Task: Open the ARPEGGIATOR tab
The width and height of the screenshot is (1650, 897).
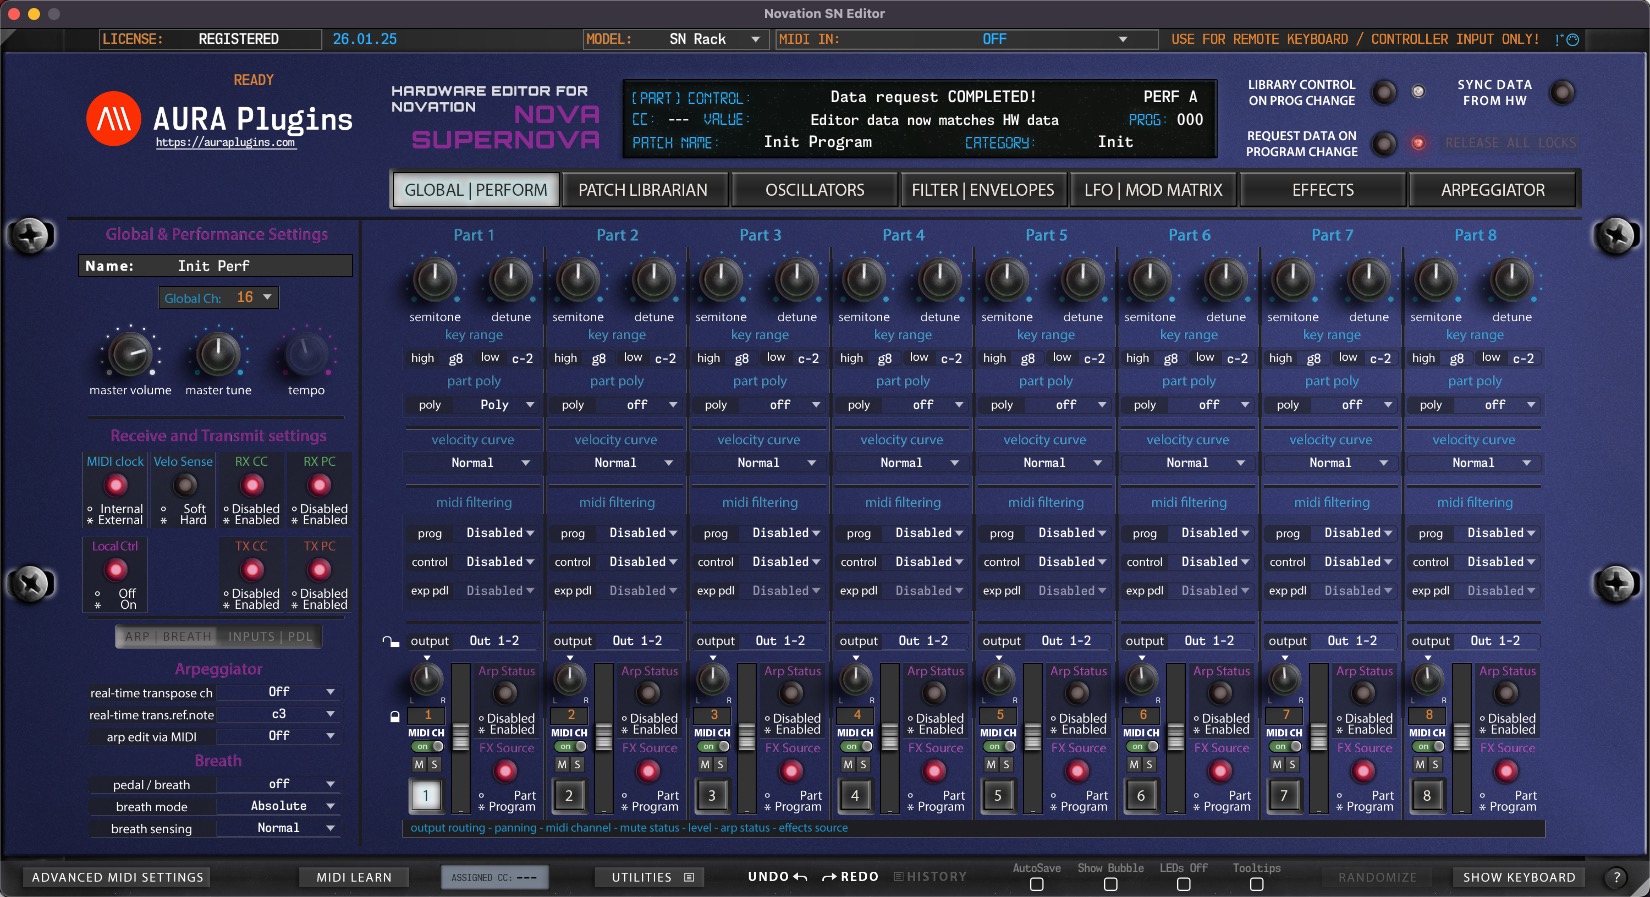Action: tap(1492, 190)
